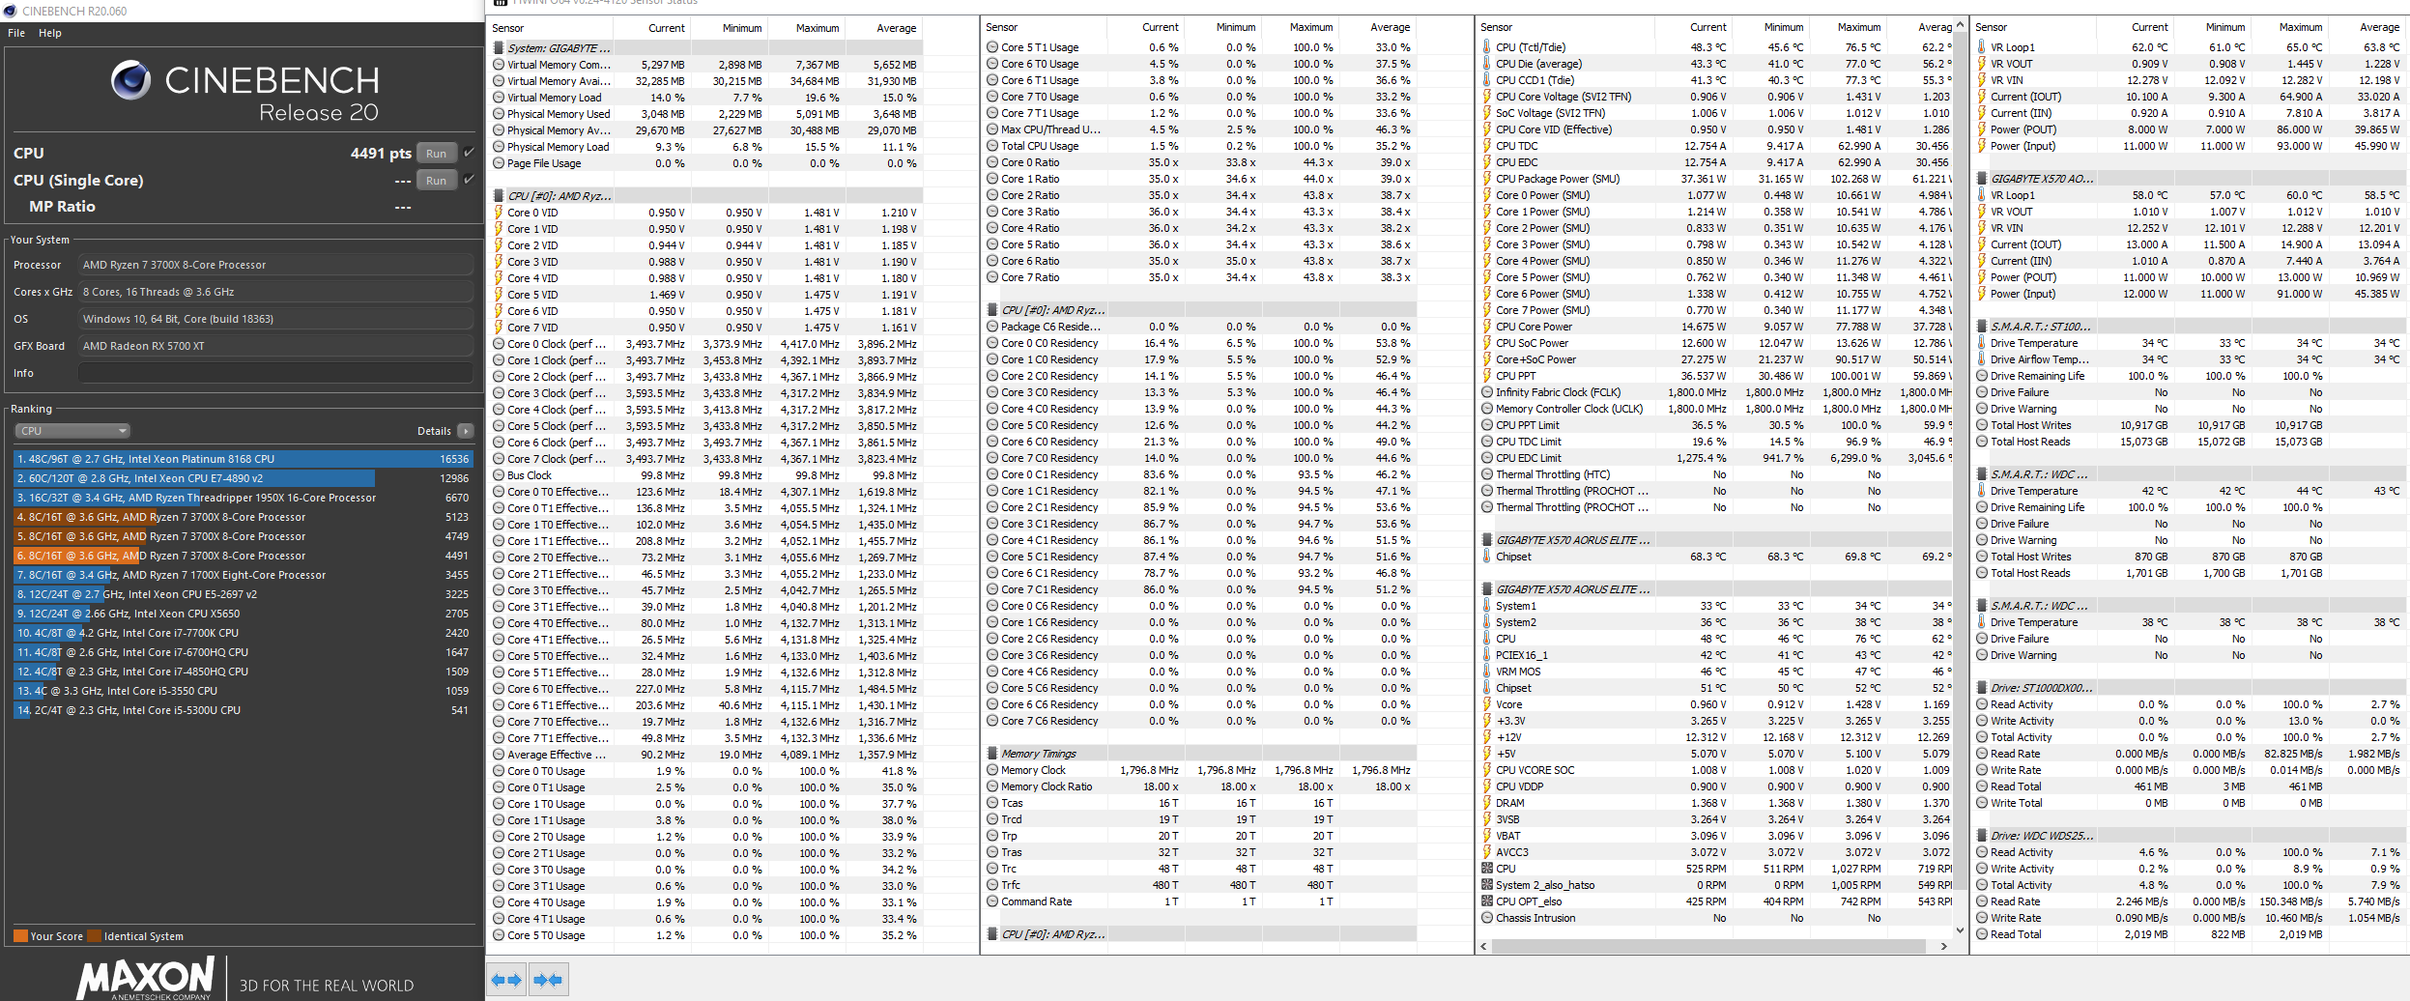Click the lightning icon beside CPU Package Power (SMU)
2410x1001 pixels.
[1487, 179]
